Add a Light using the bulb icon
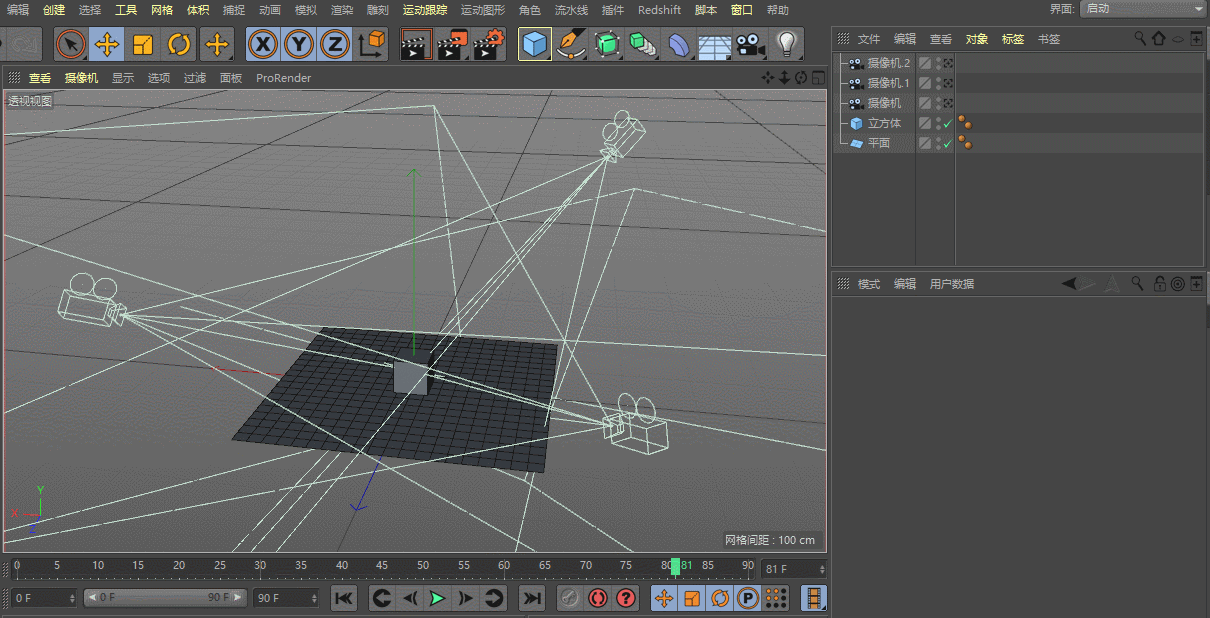Image resolution: width=1210 pixels, height=618 pixels. [x=787, y=44]
